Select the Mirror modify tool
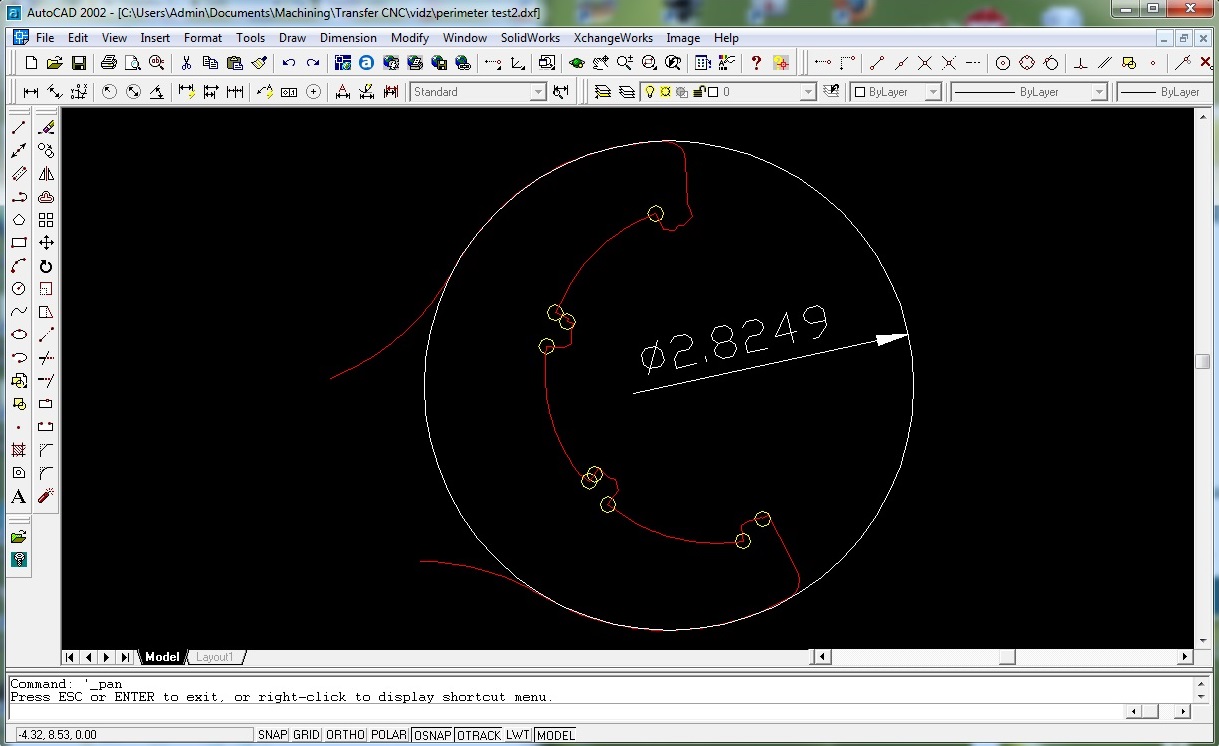The image size is (1219, 746). pyautogui.click(x=46, y=174)
